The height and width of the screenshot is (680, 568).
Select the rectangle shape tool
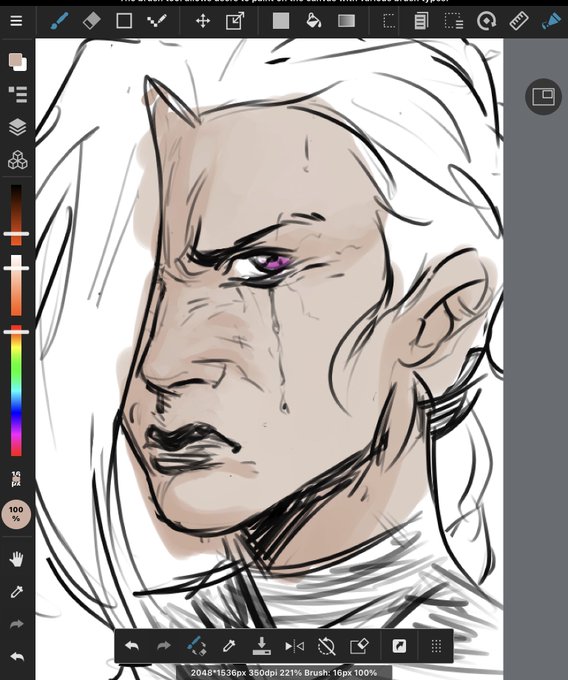pos(124,21)
